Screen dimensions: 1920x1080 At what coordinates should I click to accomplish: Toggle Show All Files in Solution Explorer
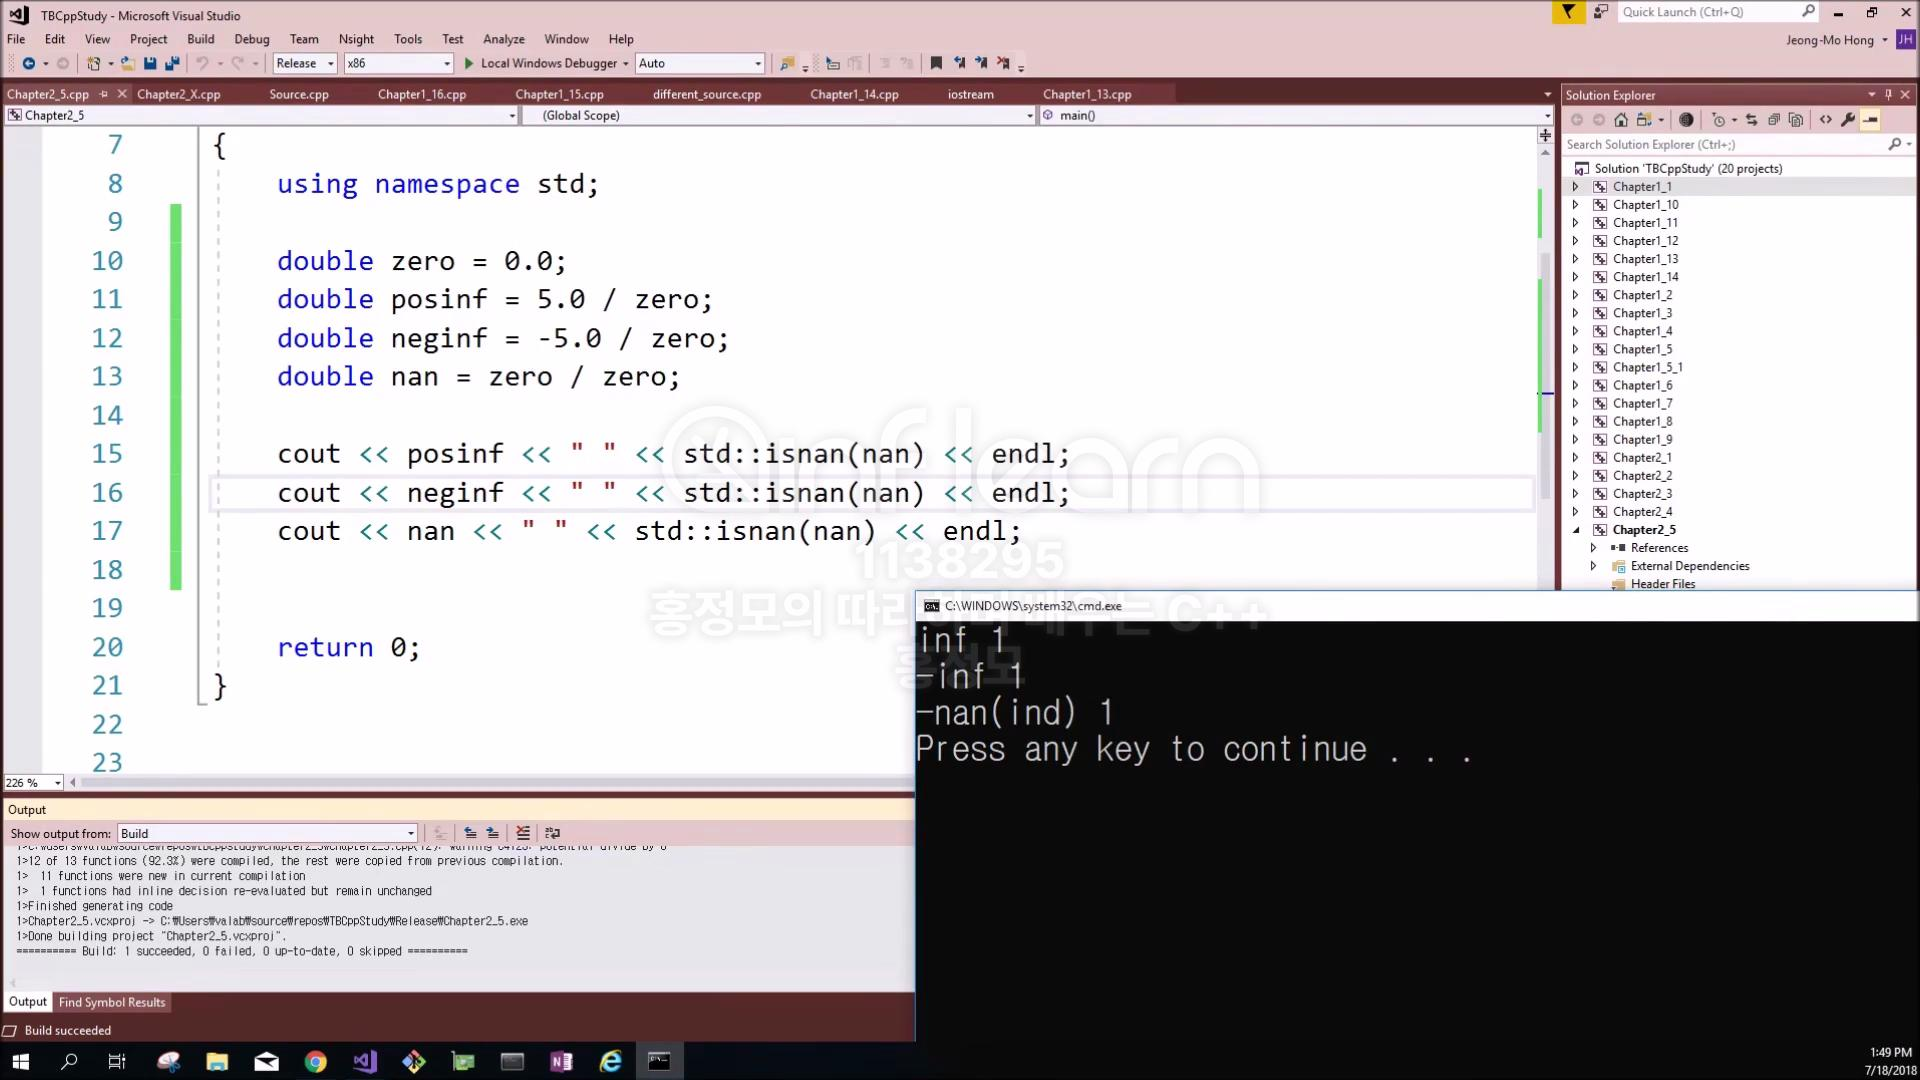(x=1796, y=120)
